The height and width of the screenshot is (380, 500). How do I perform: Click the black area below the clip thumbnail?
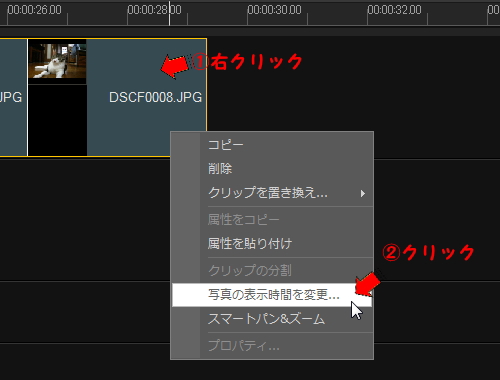pos(57,120)
